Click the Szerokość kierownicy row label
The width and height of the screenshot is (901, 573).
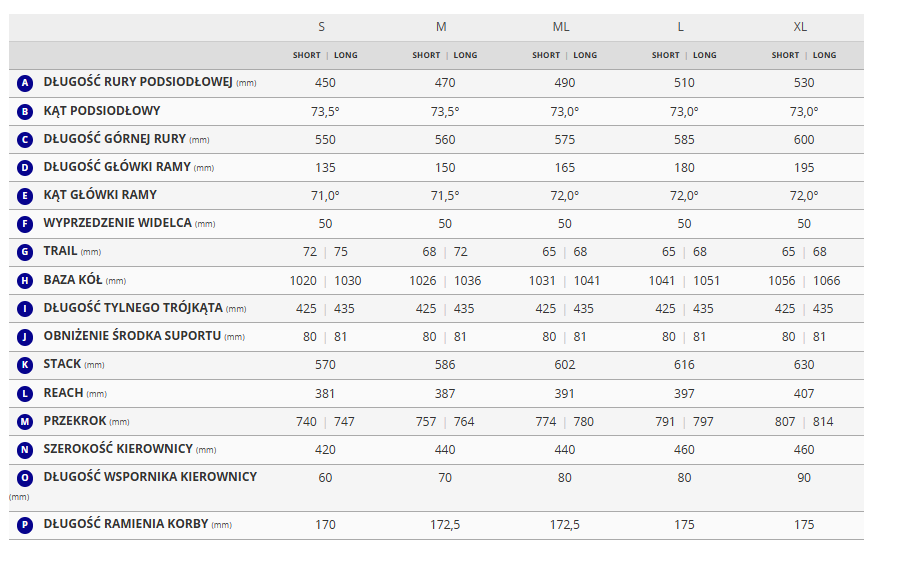point(118,450)
